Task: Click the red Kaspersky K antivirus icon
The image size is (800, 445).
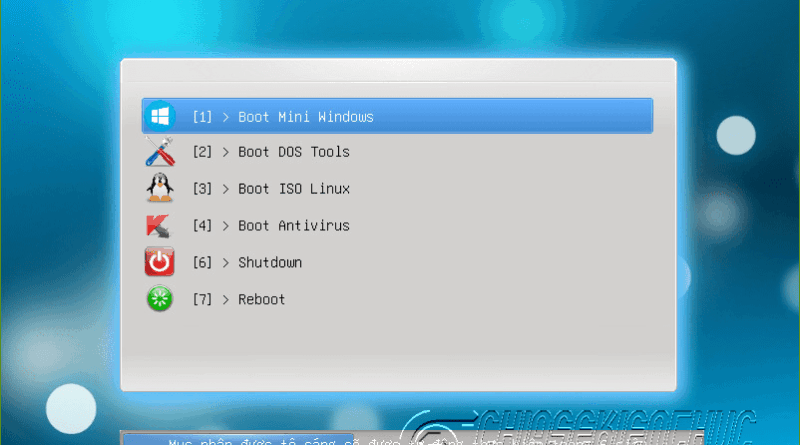Action: click(x=159, y=226)
